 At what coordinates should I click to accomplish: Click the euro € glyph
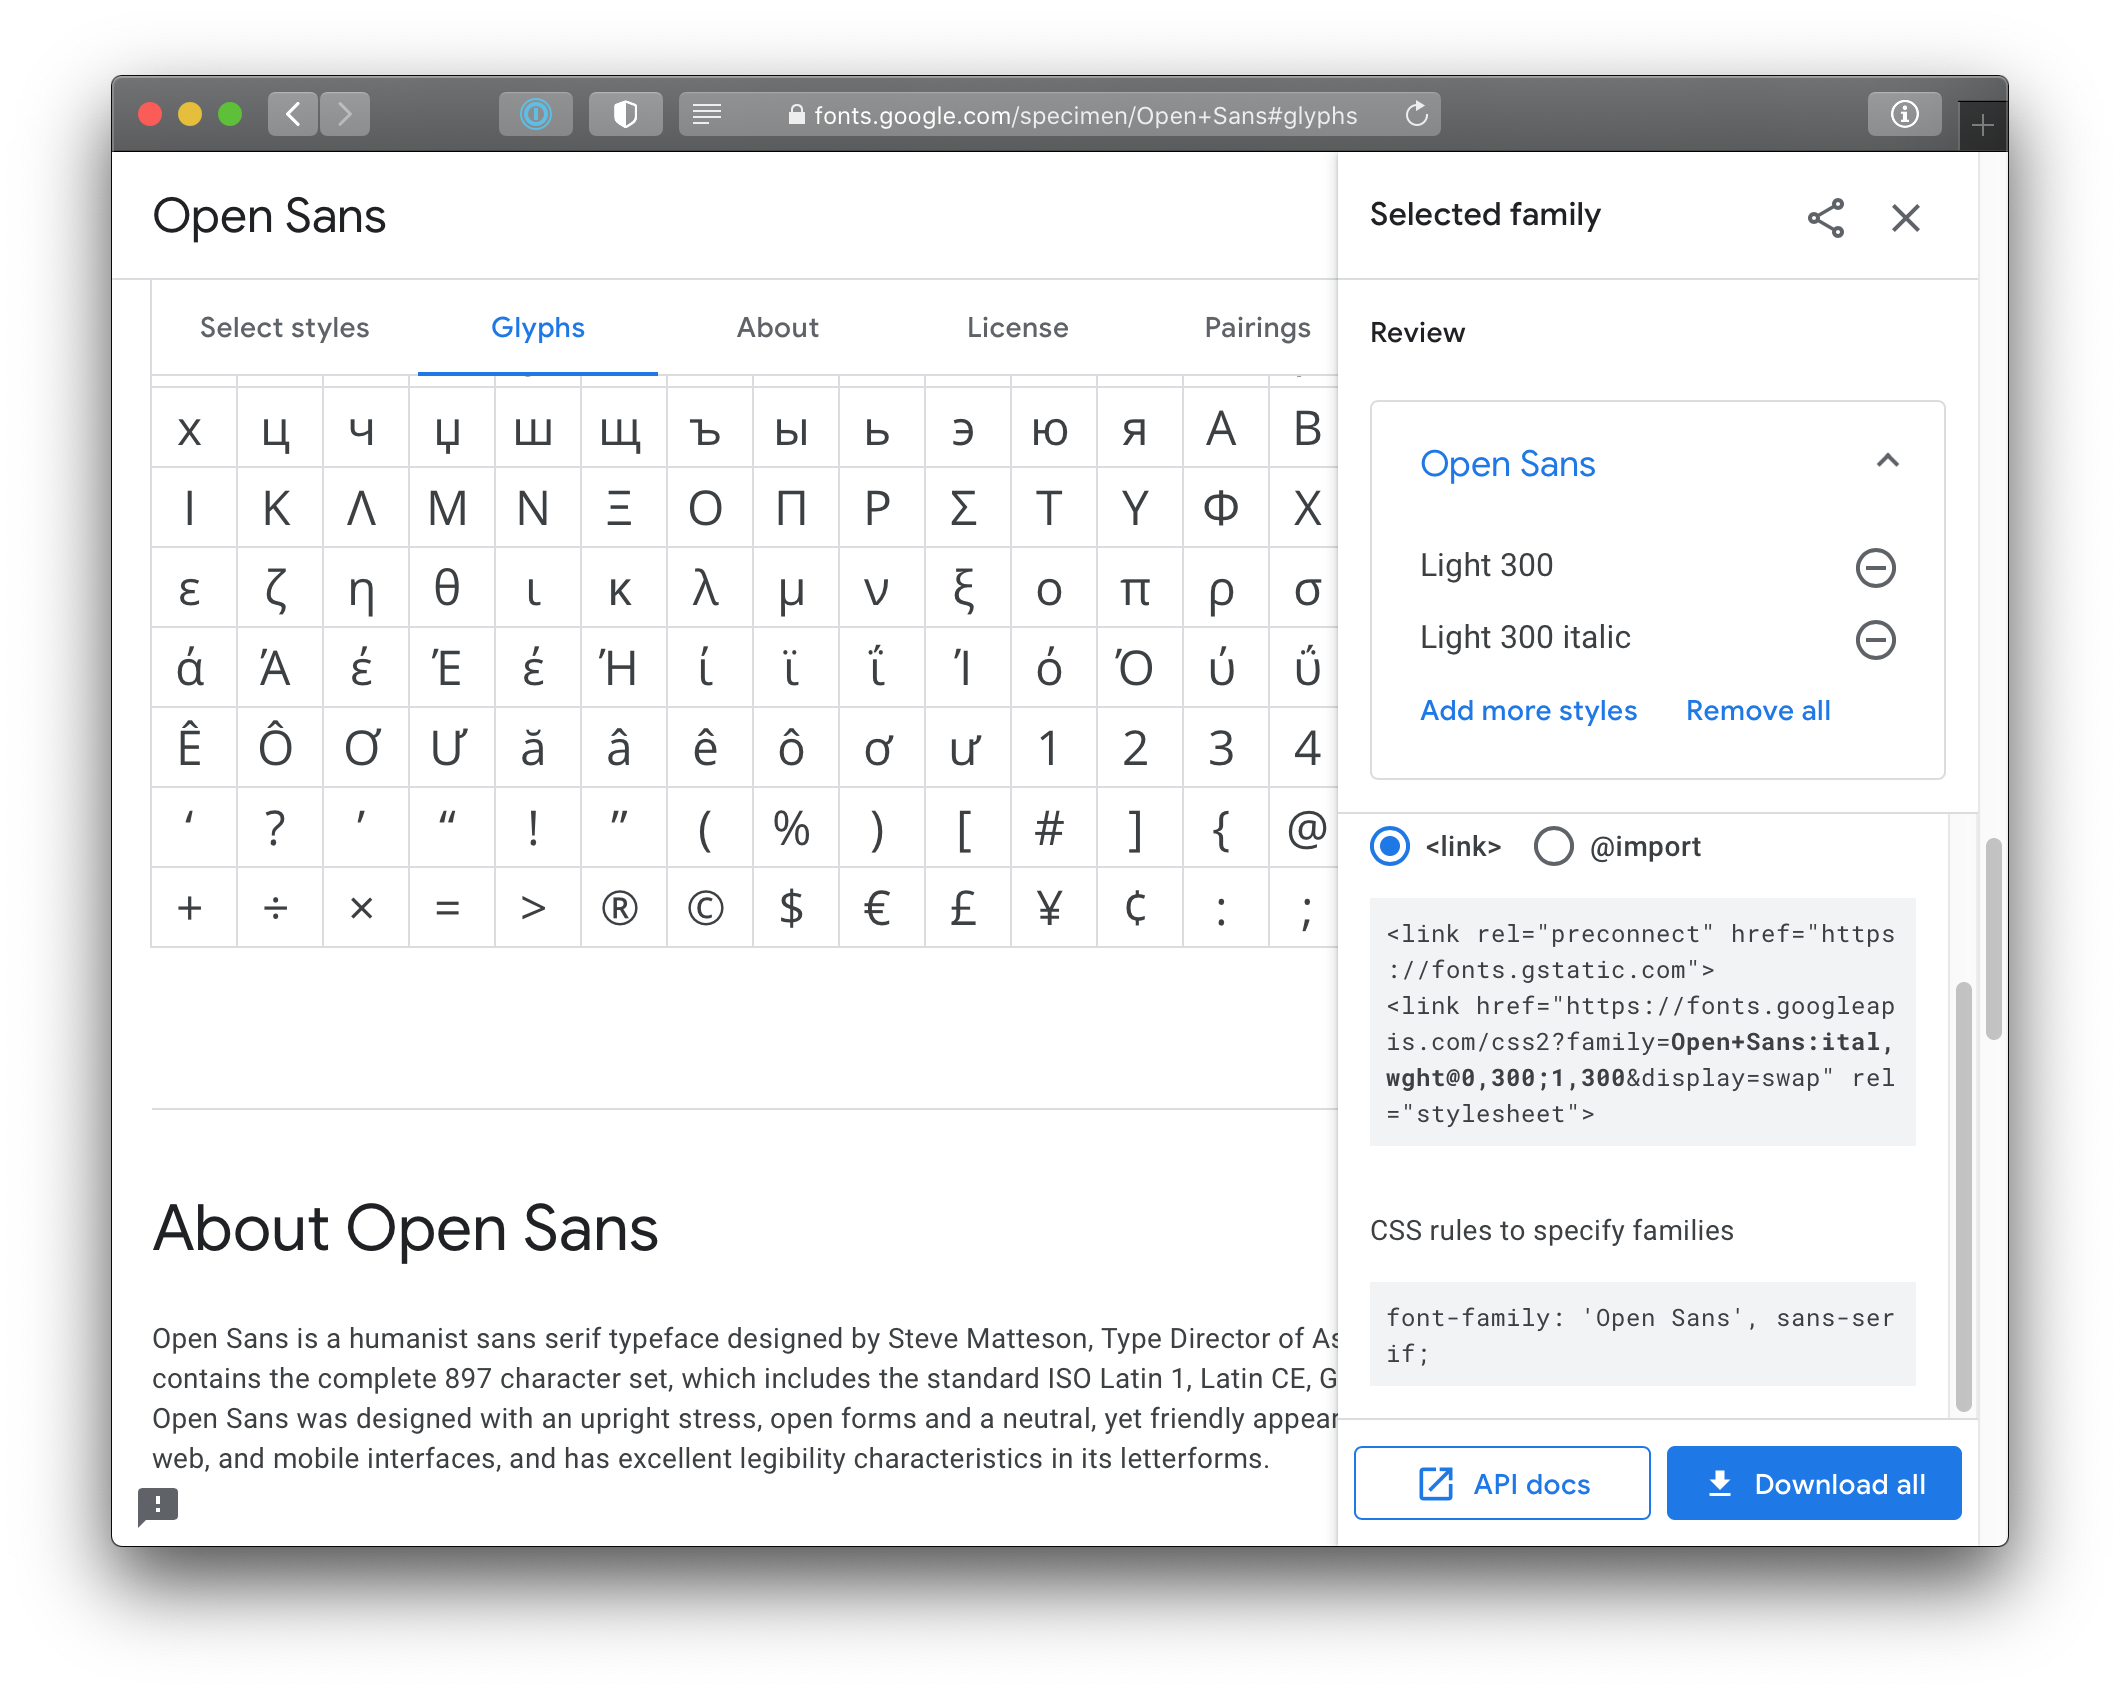point(877,908)
